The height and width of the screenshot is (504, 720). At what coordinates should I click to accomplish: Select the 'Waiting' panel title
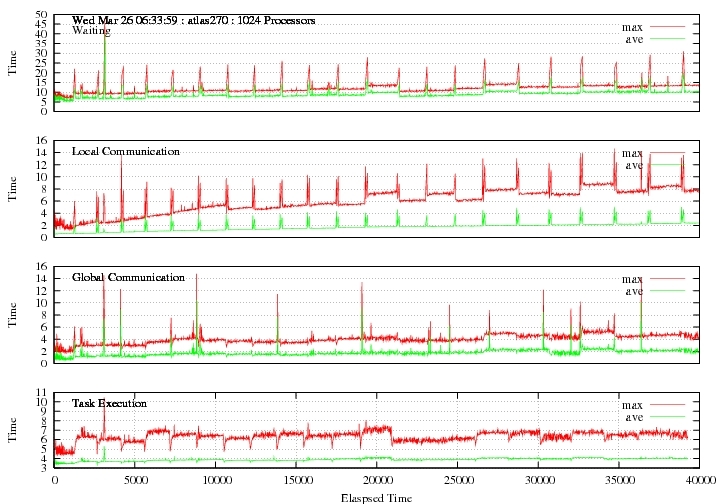[x=91, y=31]
